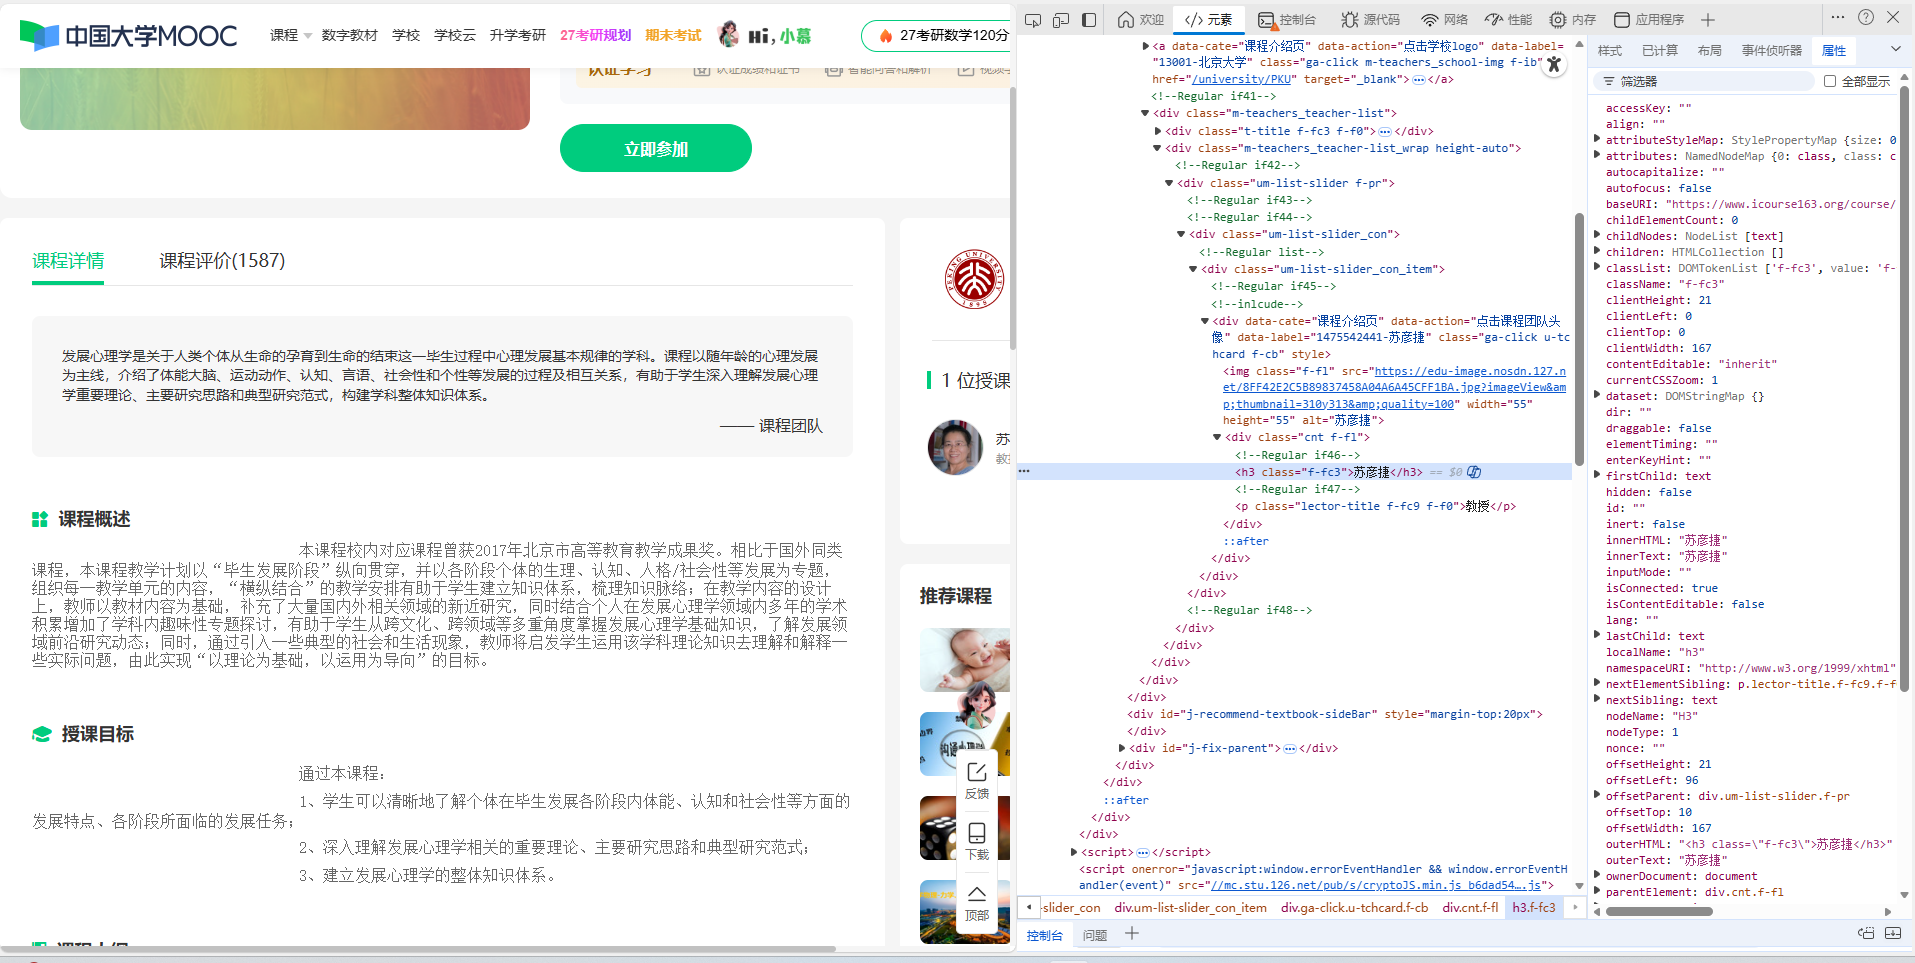Click the plus icon to add more DevTools tools
This screenshot has height=963, width=1915.
pyautogui.click(x=1708, y=19)
